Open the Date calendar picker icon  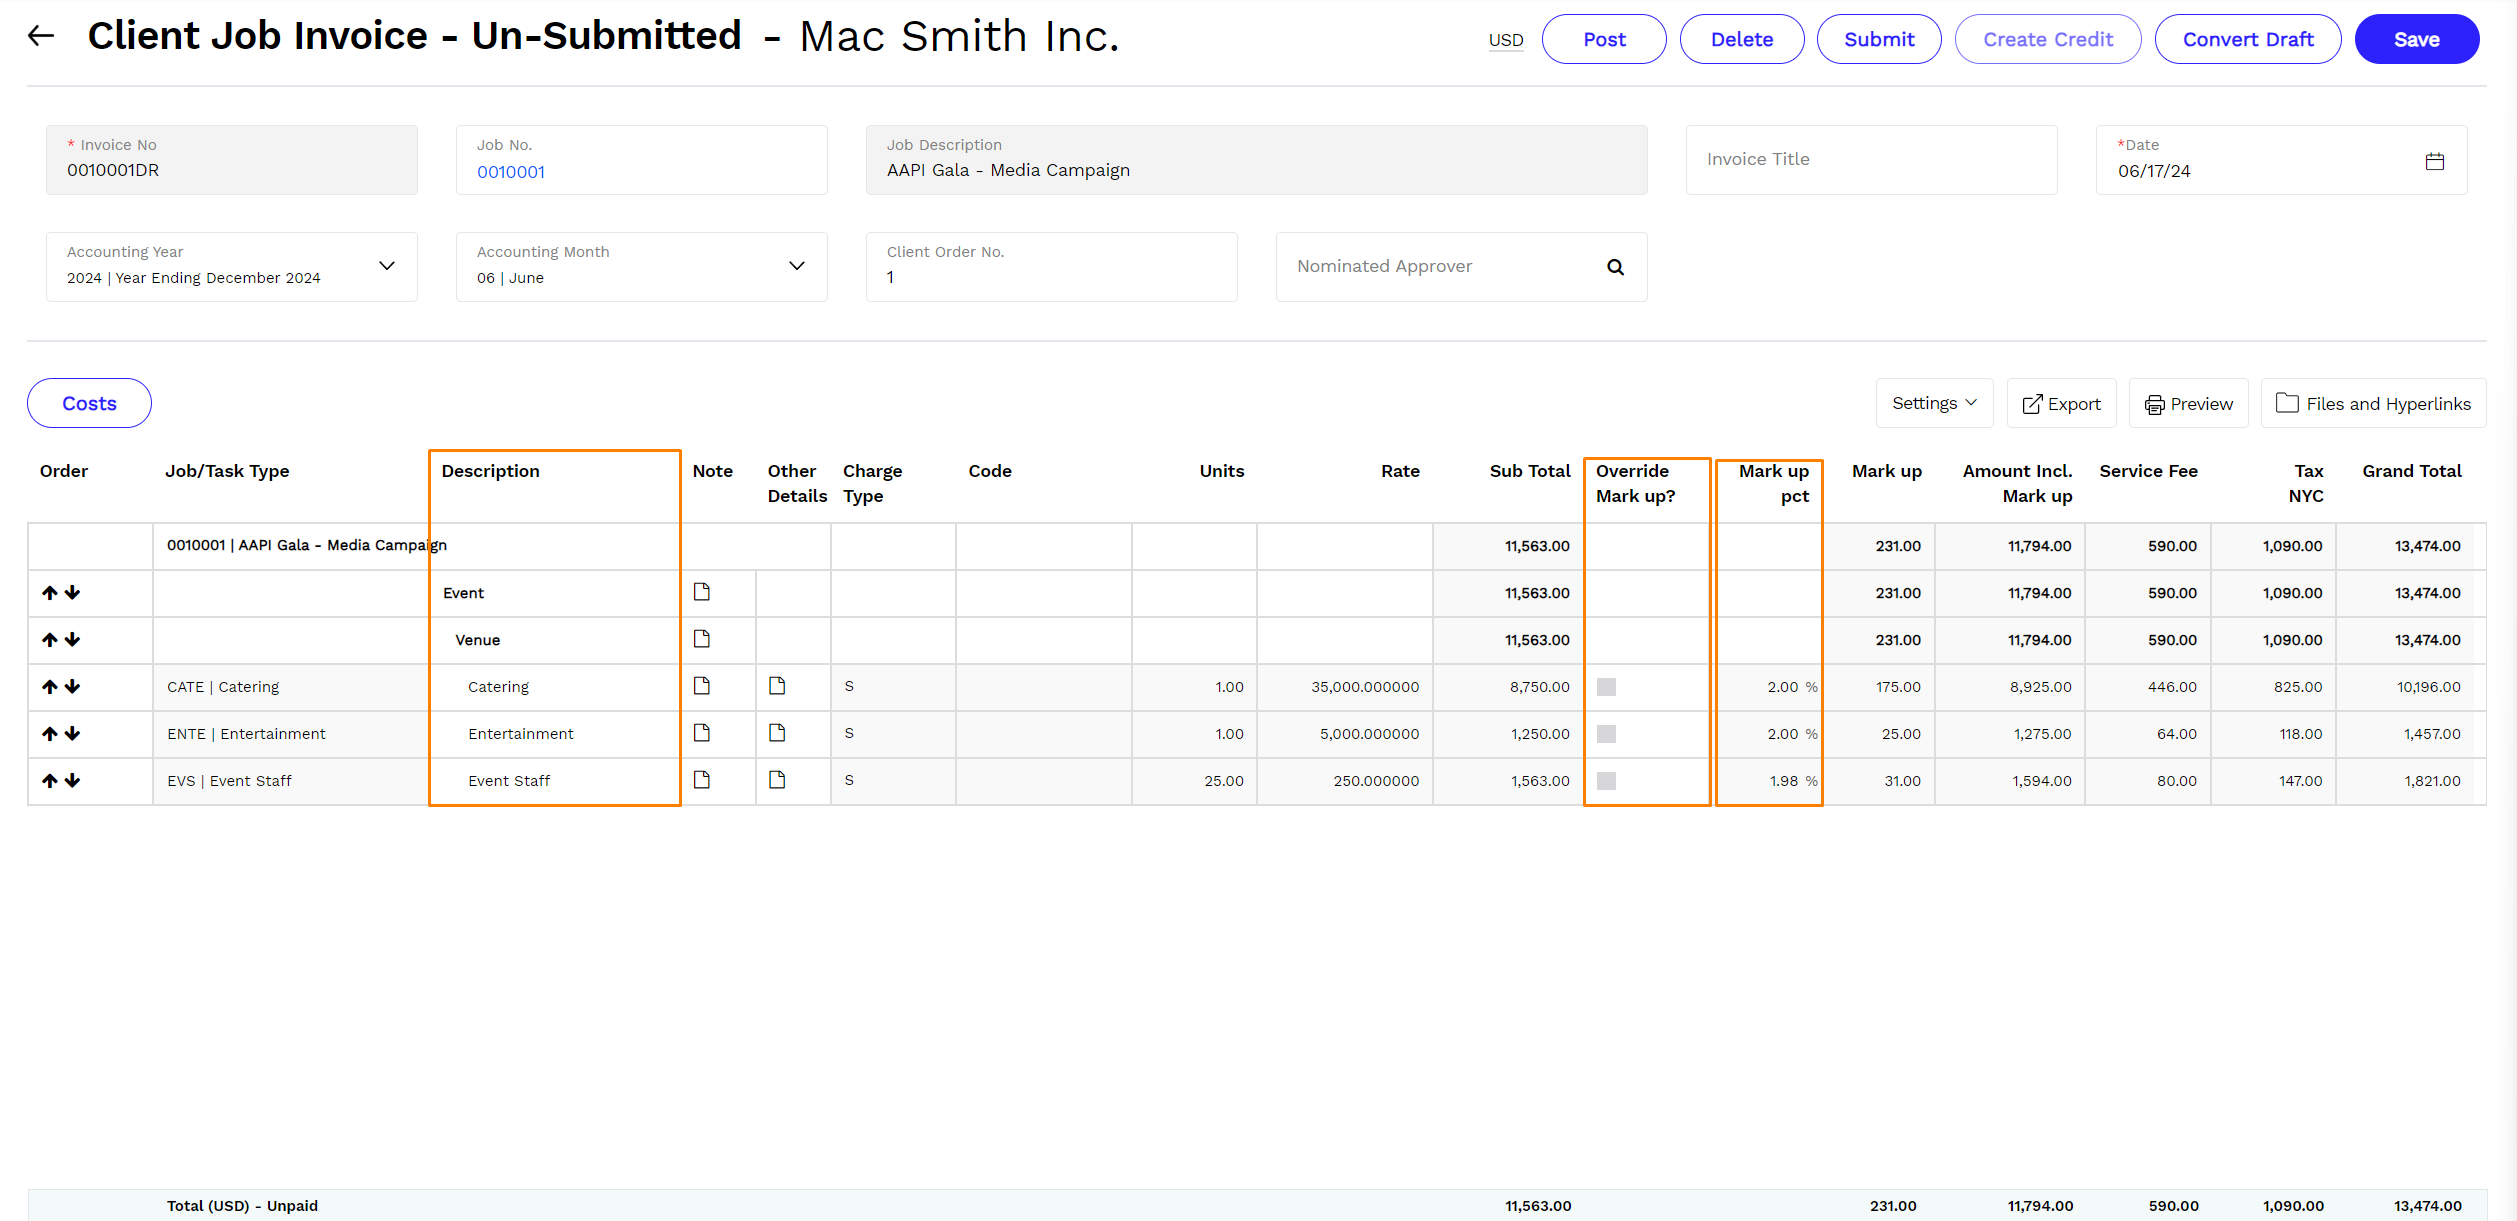pos(2435,161)
